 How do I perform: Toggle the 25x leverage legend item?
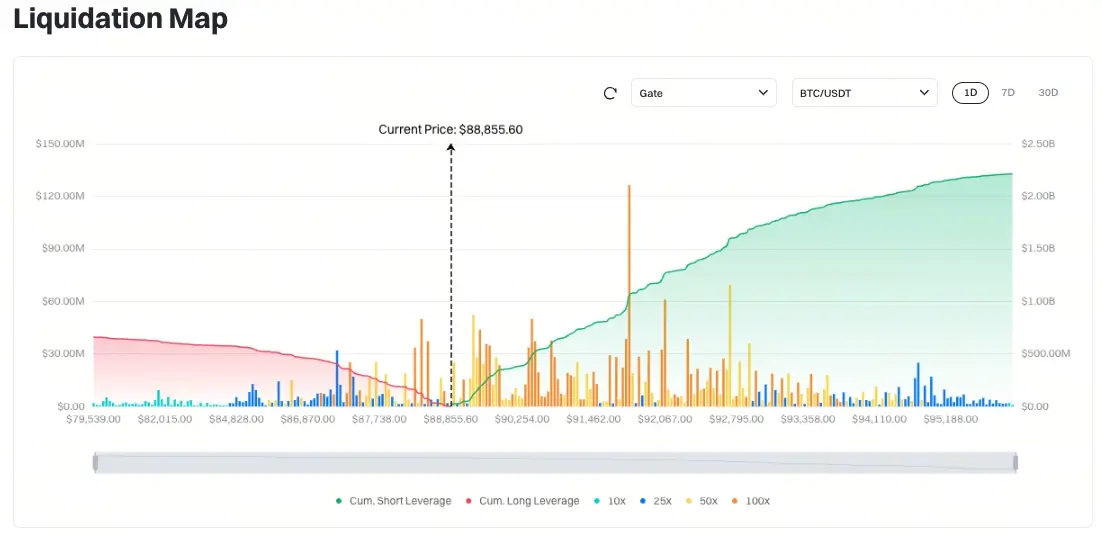point(656,501)
